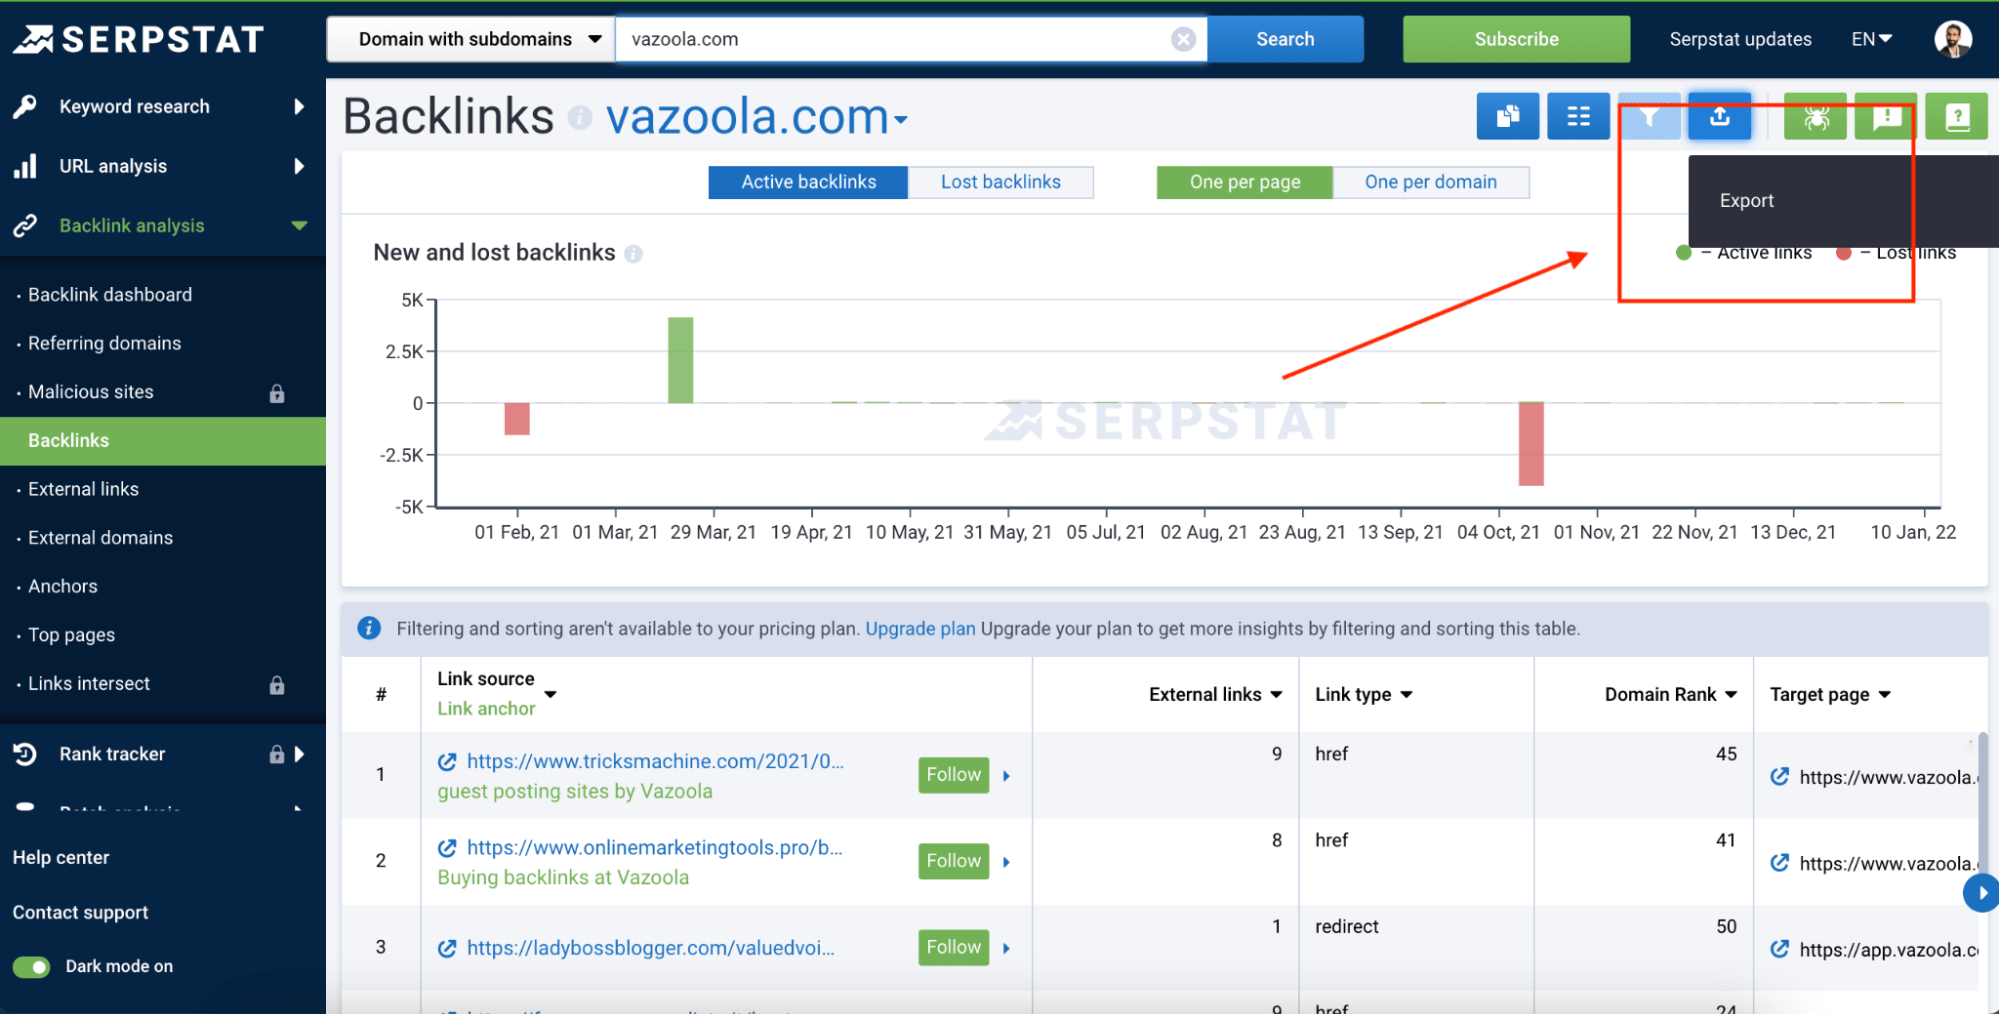Viewport: 1999px width, 1015px height.
Task: Select Active backlinks view
Action: pyautogui.click(x=808, y=182)
